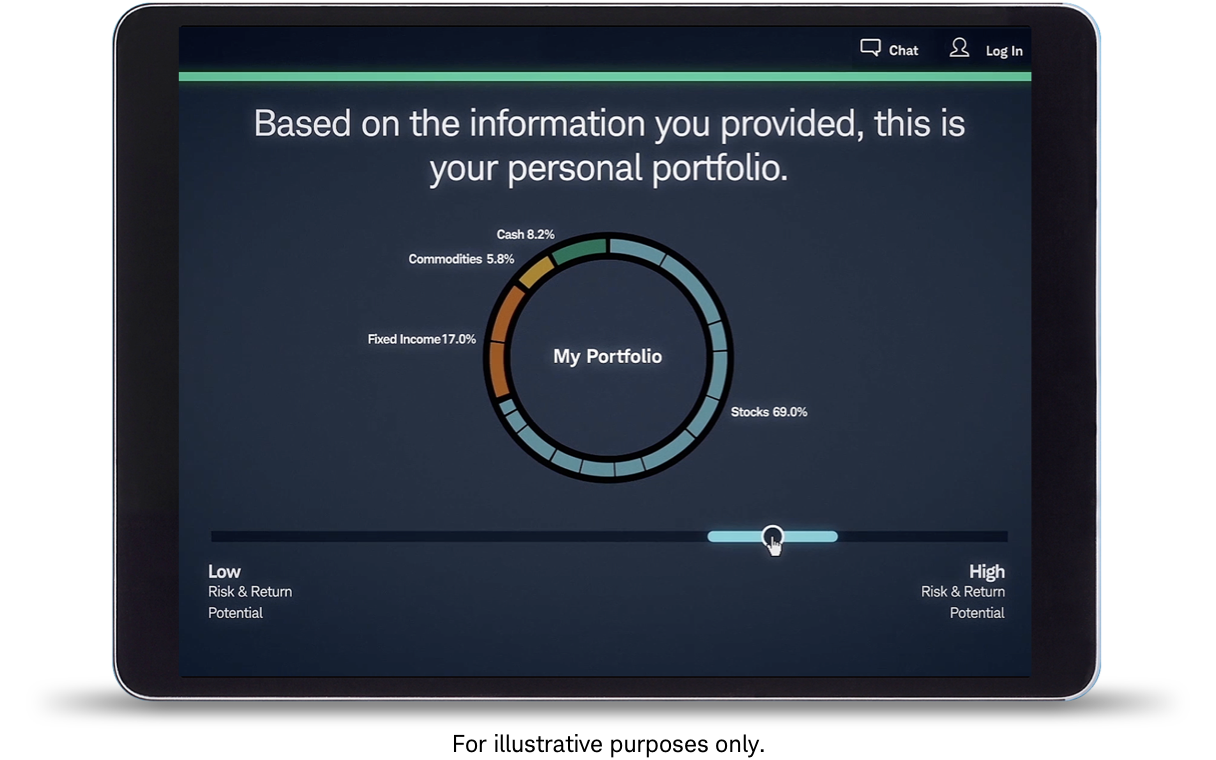The image size is (1216, 760).
Task: Click the High Risk & Return Potential label
Action: (963, 592)
